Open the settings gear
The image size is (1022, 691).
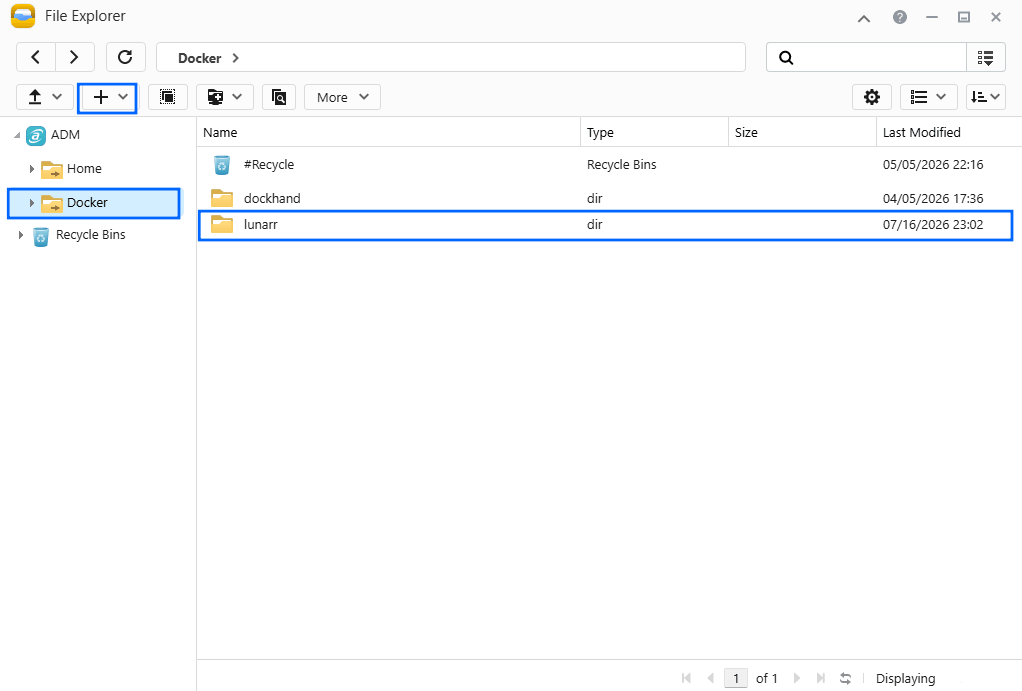tap(871, 97)
